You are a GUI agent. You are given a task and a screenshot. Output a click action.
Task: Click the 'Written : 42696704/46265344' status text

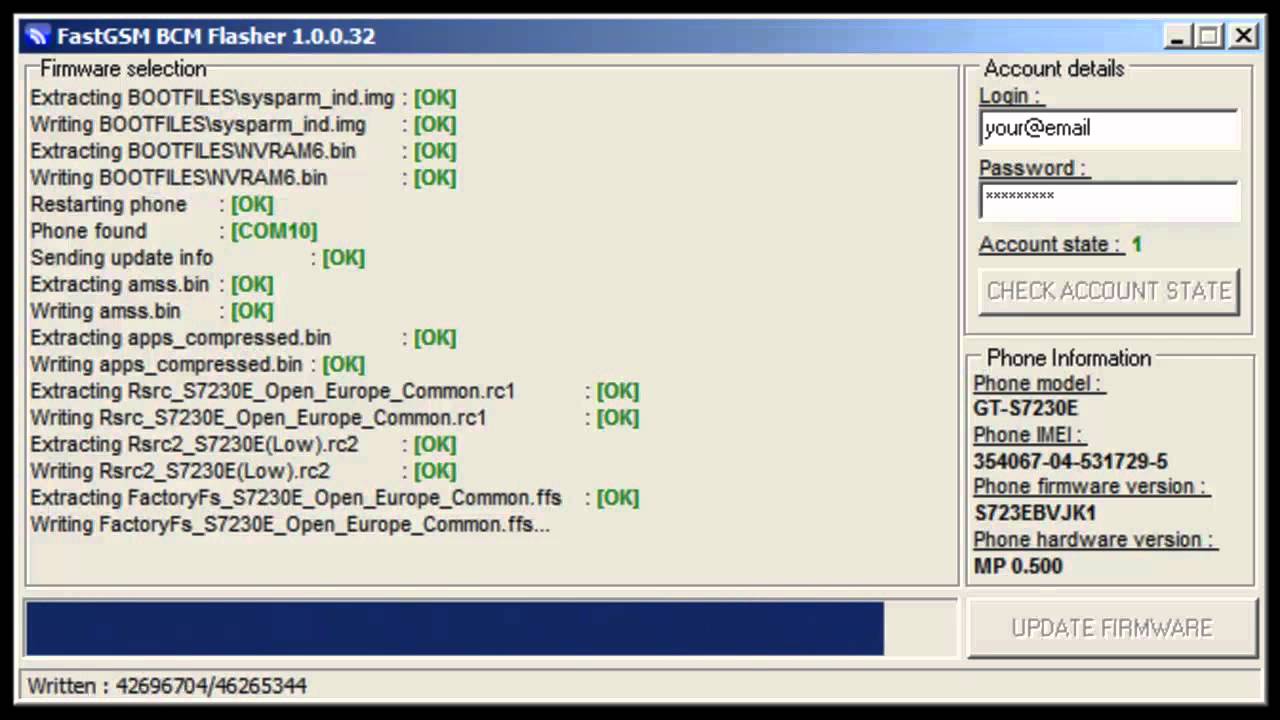pos(167,686)
